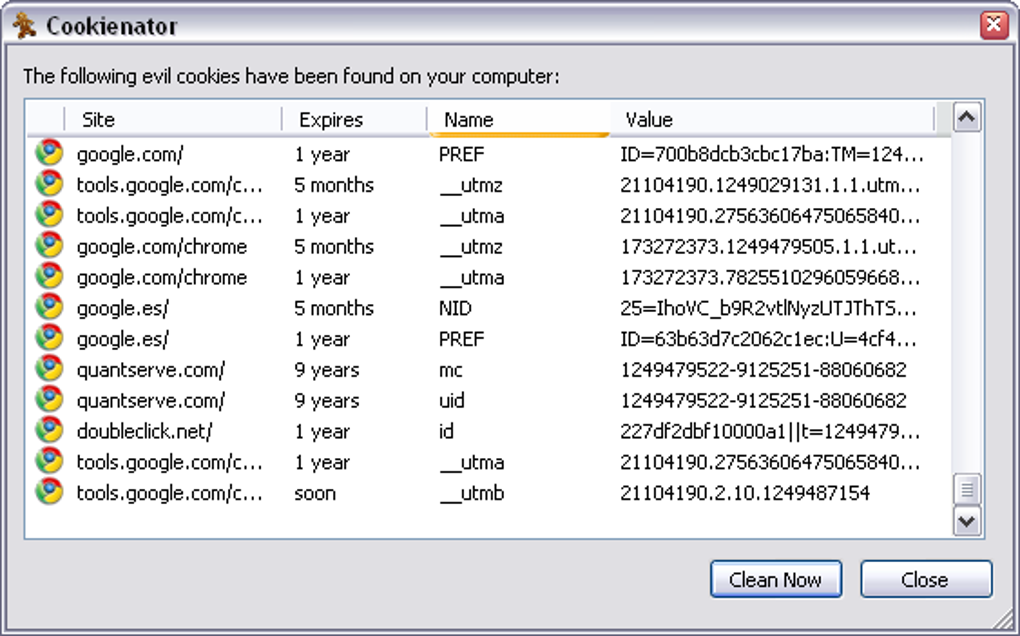Click uid cookie value 1249479522-9125251-88060682

click(763, 401)
